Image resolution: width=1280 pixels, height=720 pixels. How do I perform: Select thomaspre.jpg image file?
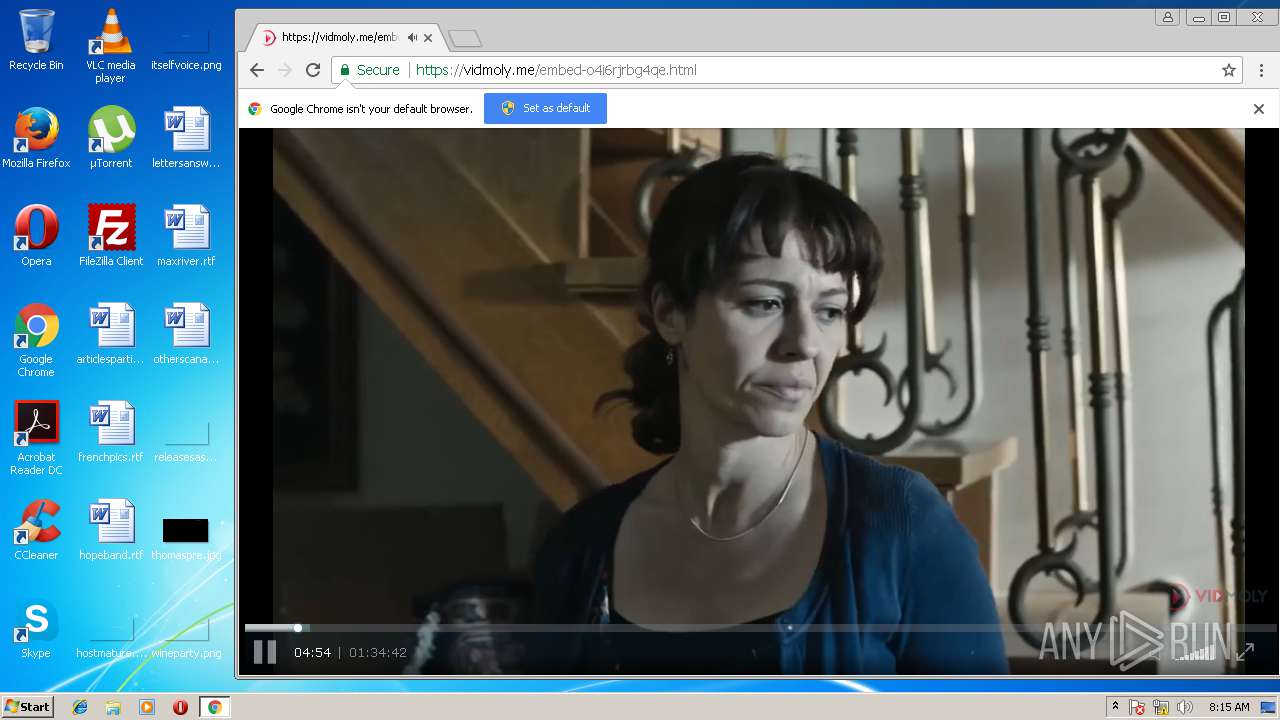click(186, 538)
